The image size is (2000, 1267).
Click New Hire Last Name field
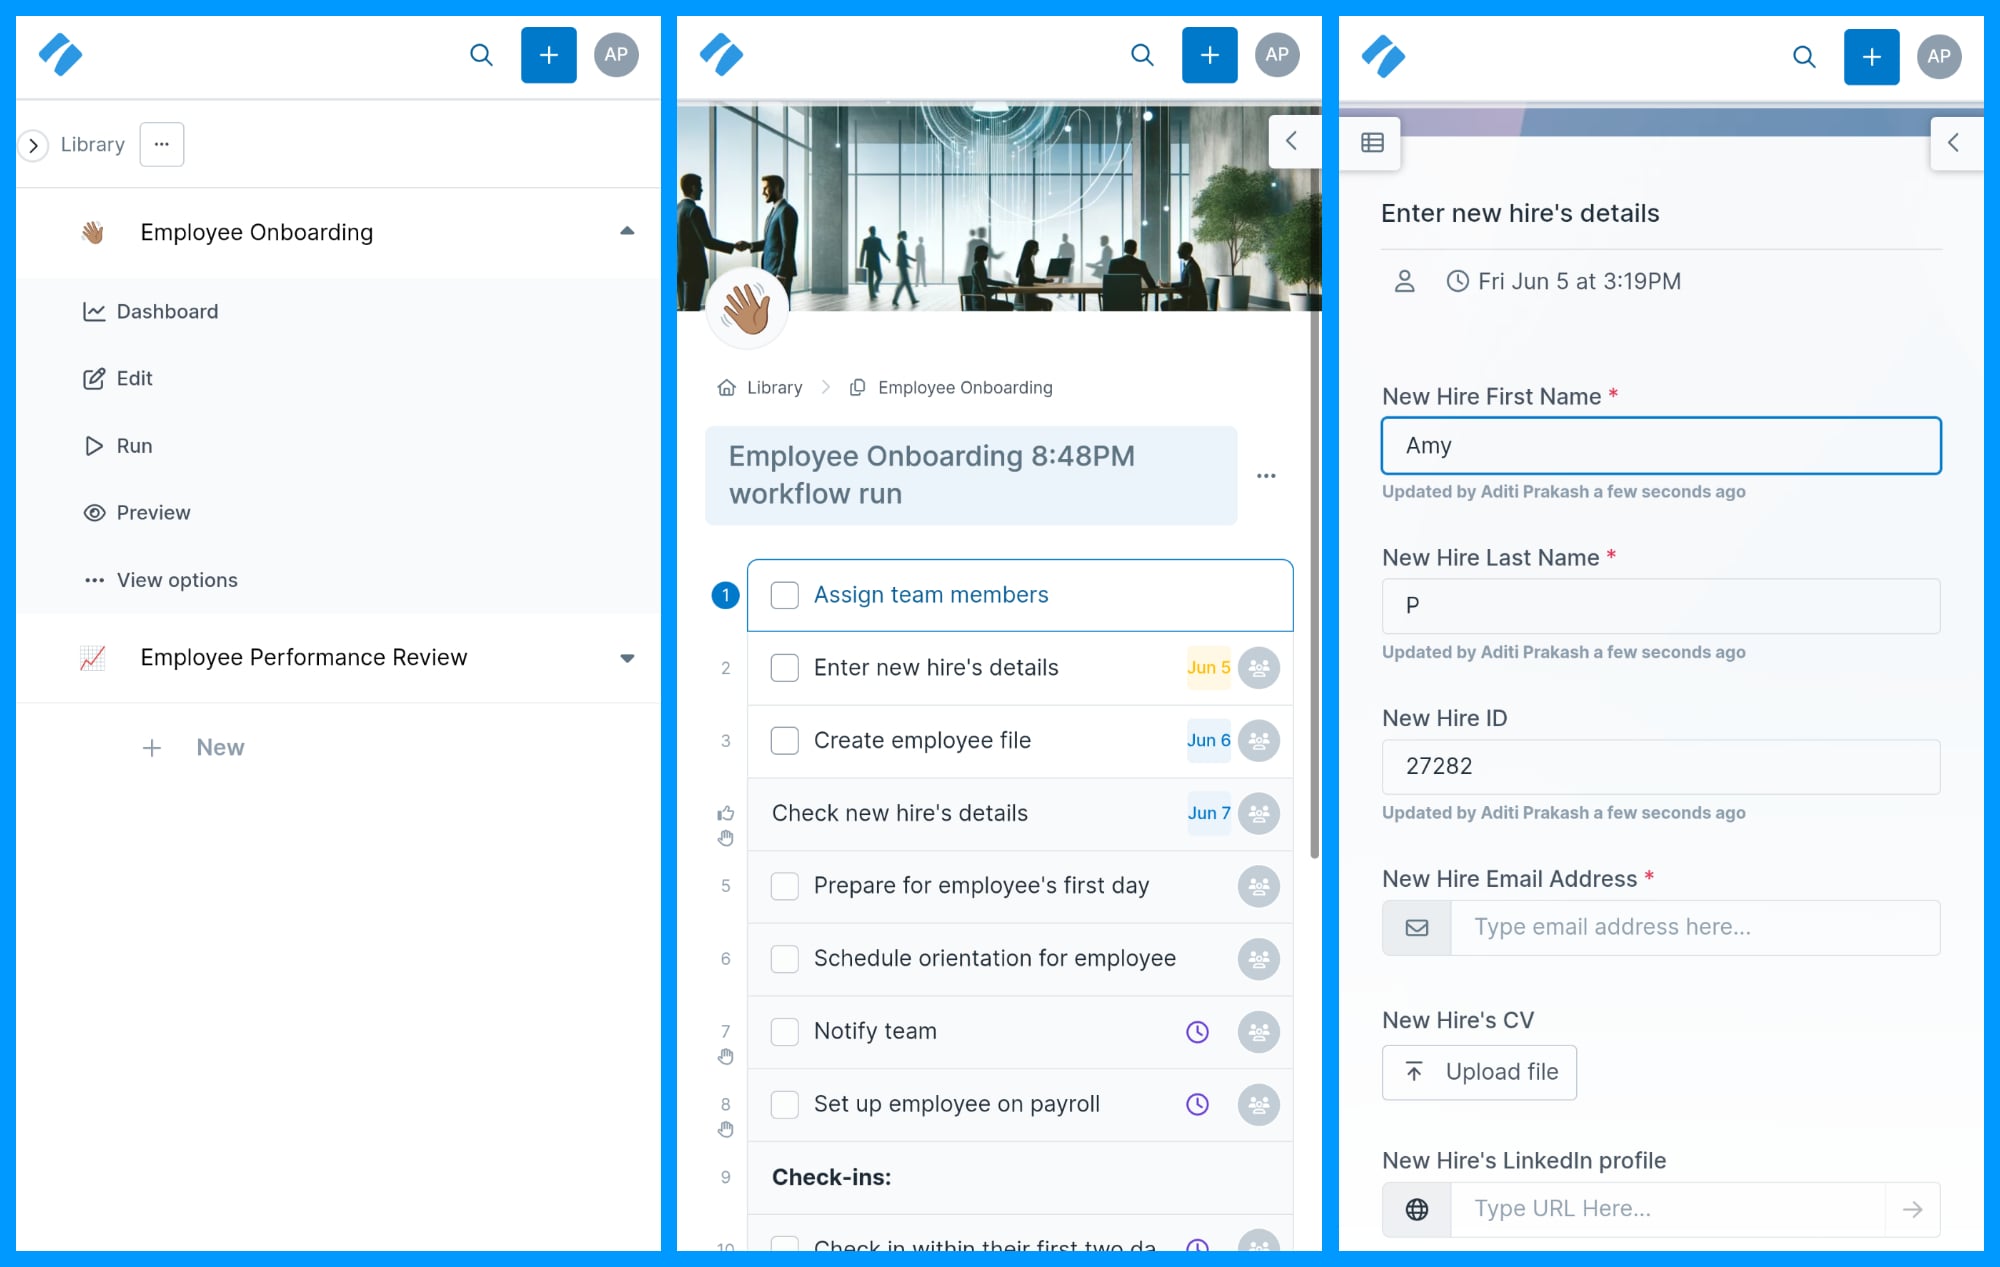coord(1661,606)
